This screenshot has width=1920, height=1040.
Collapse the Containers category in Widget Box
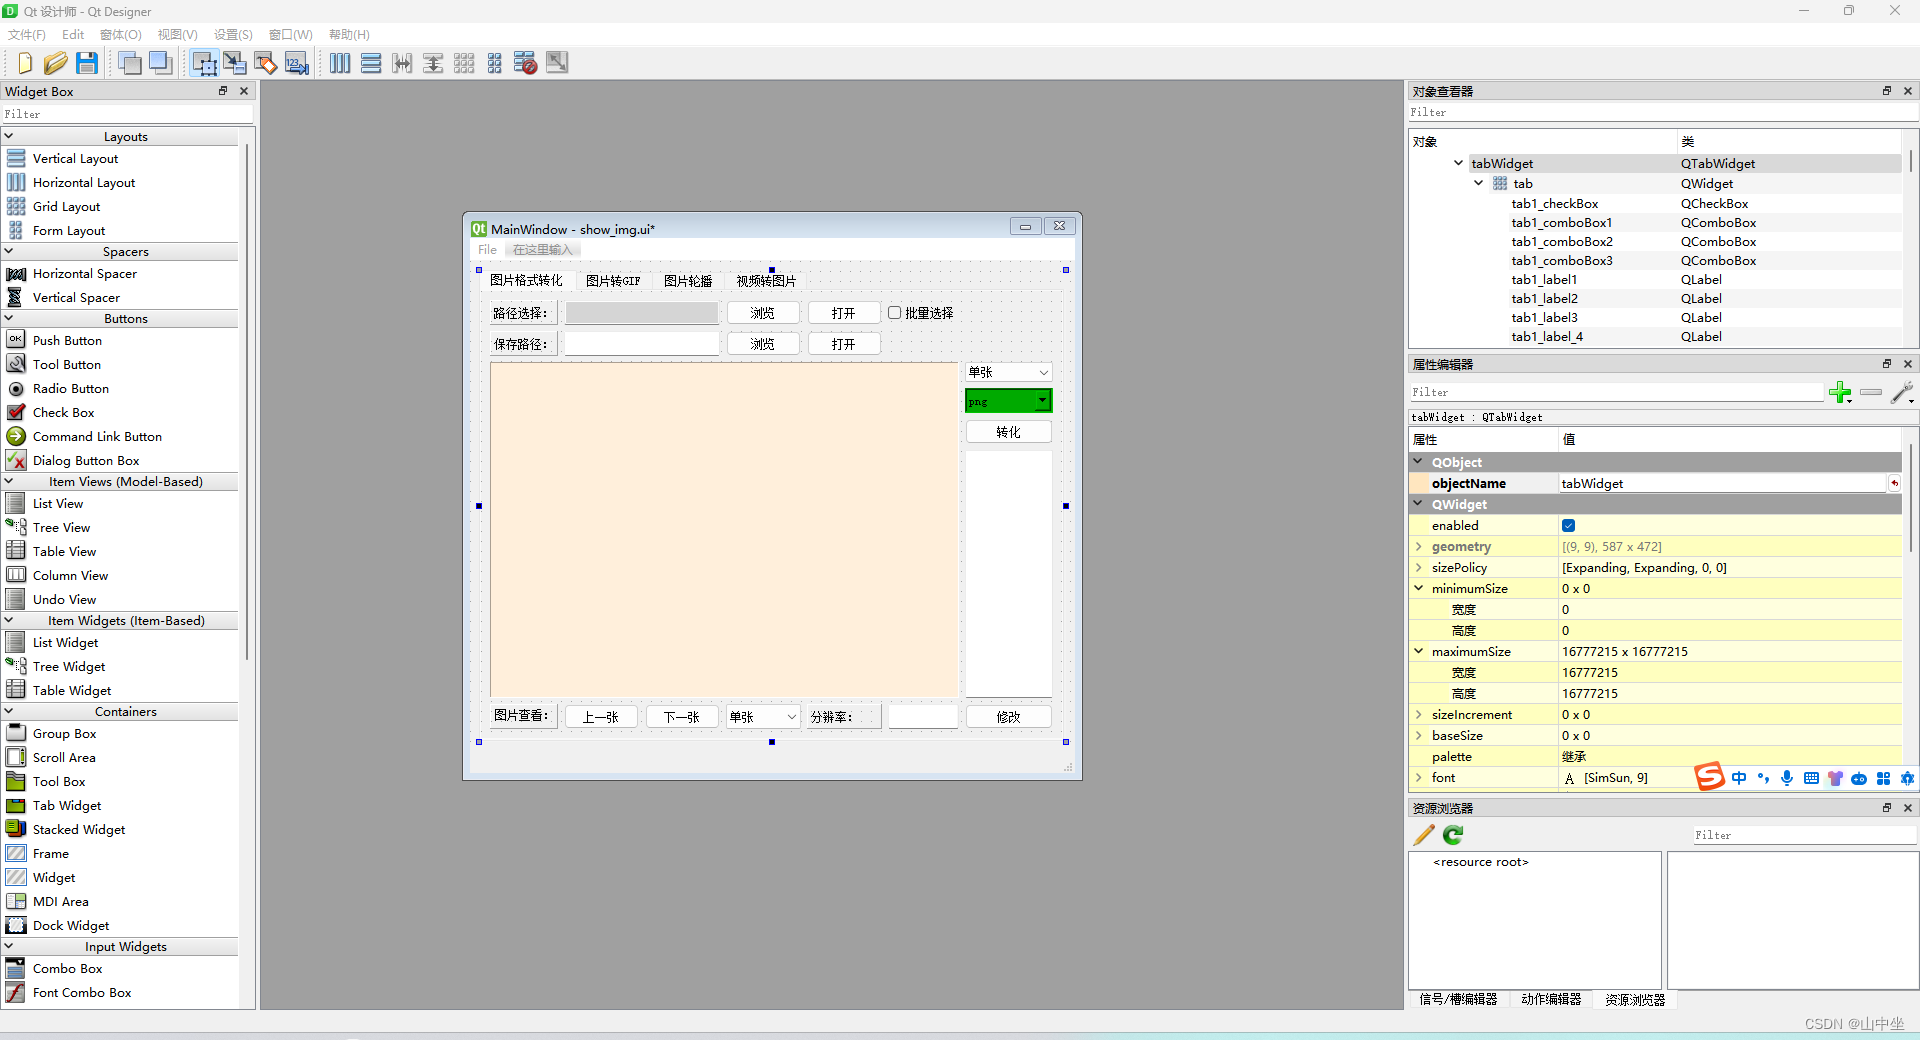[x=9, y=711]
